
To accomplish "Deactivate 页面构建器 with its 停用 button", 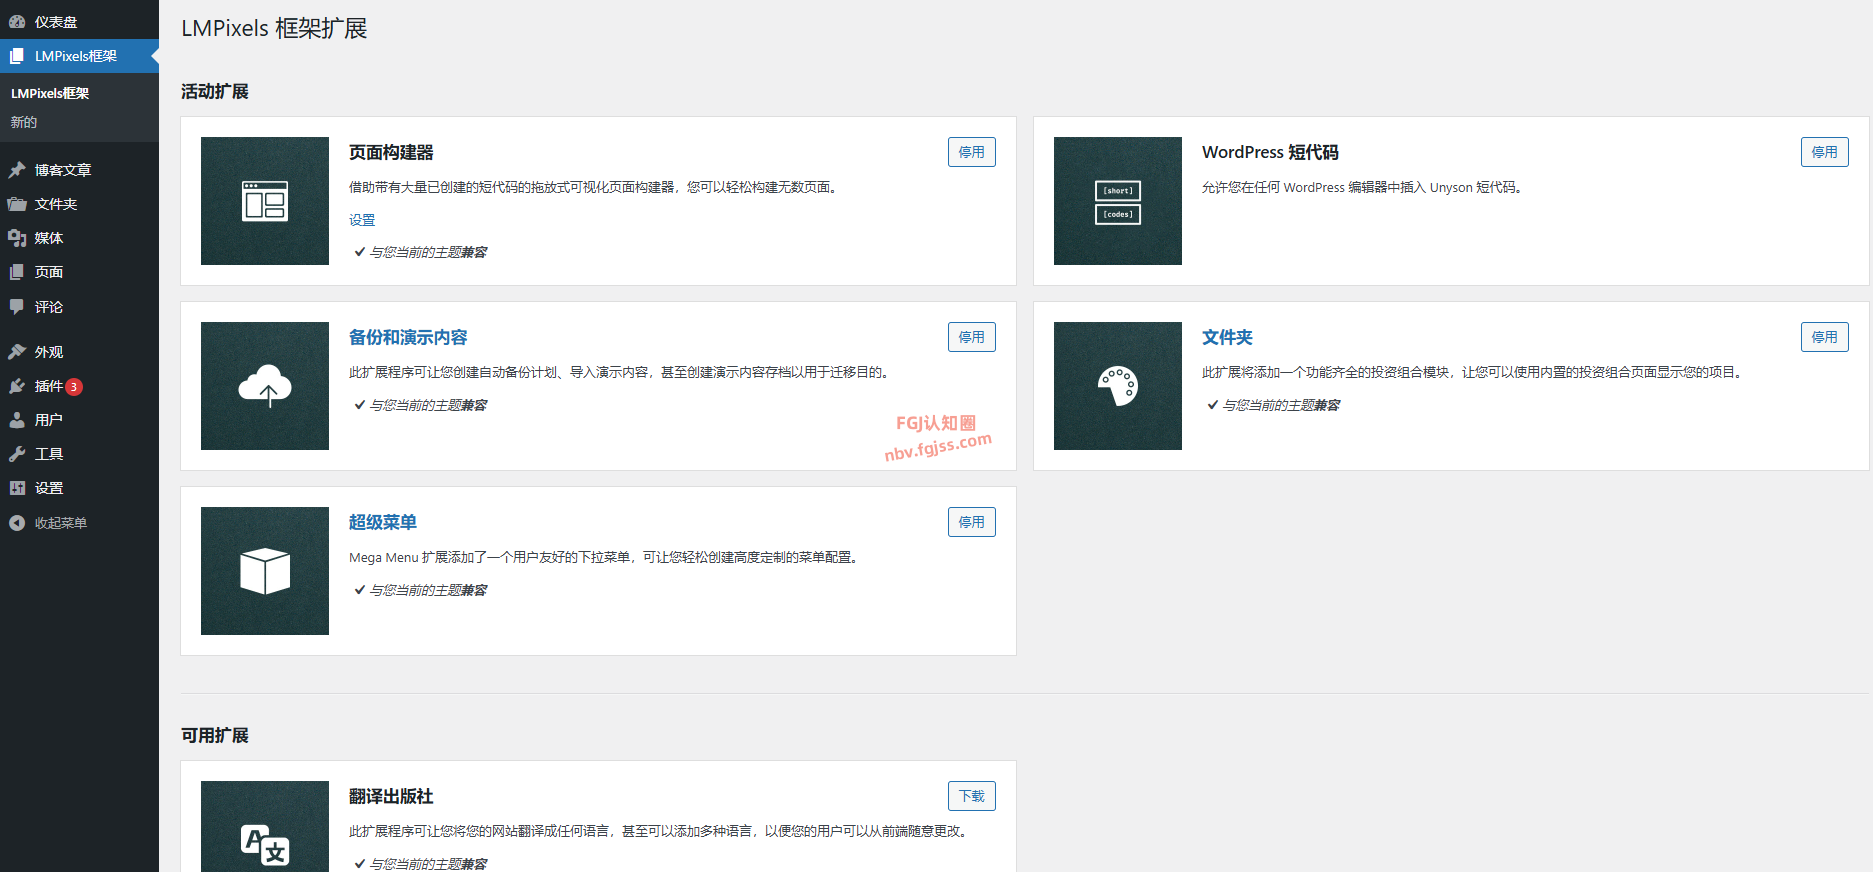I will coord(971,152).
